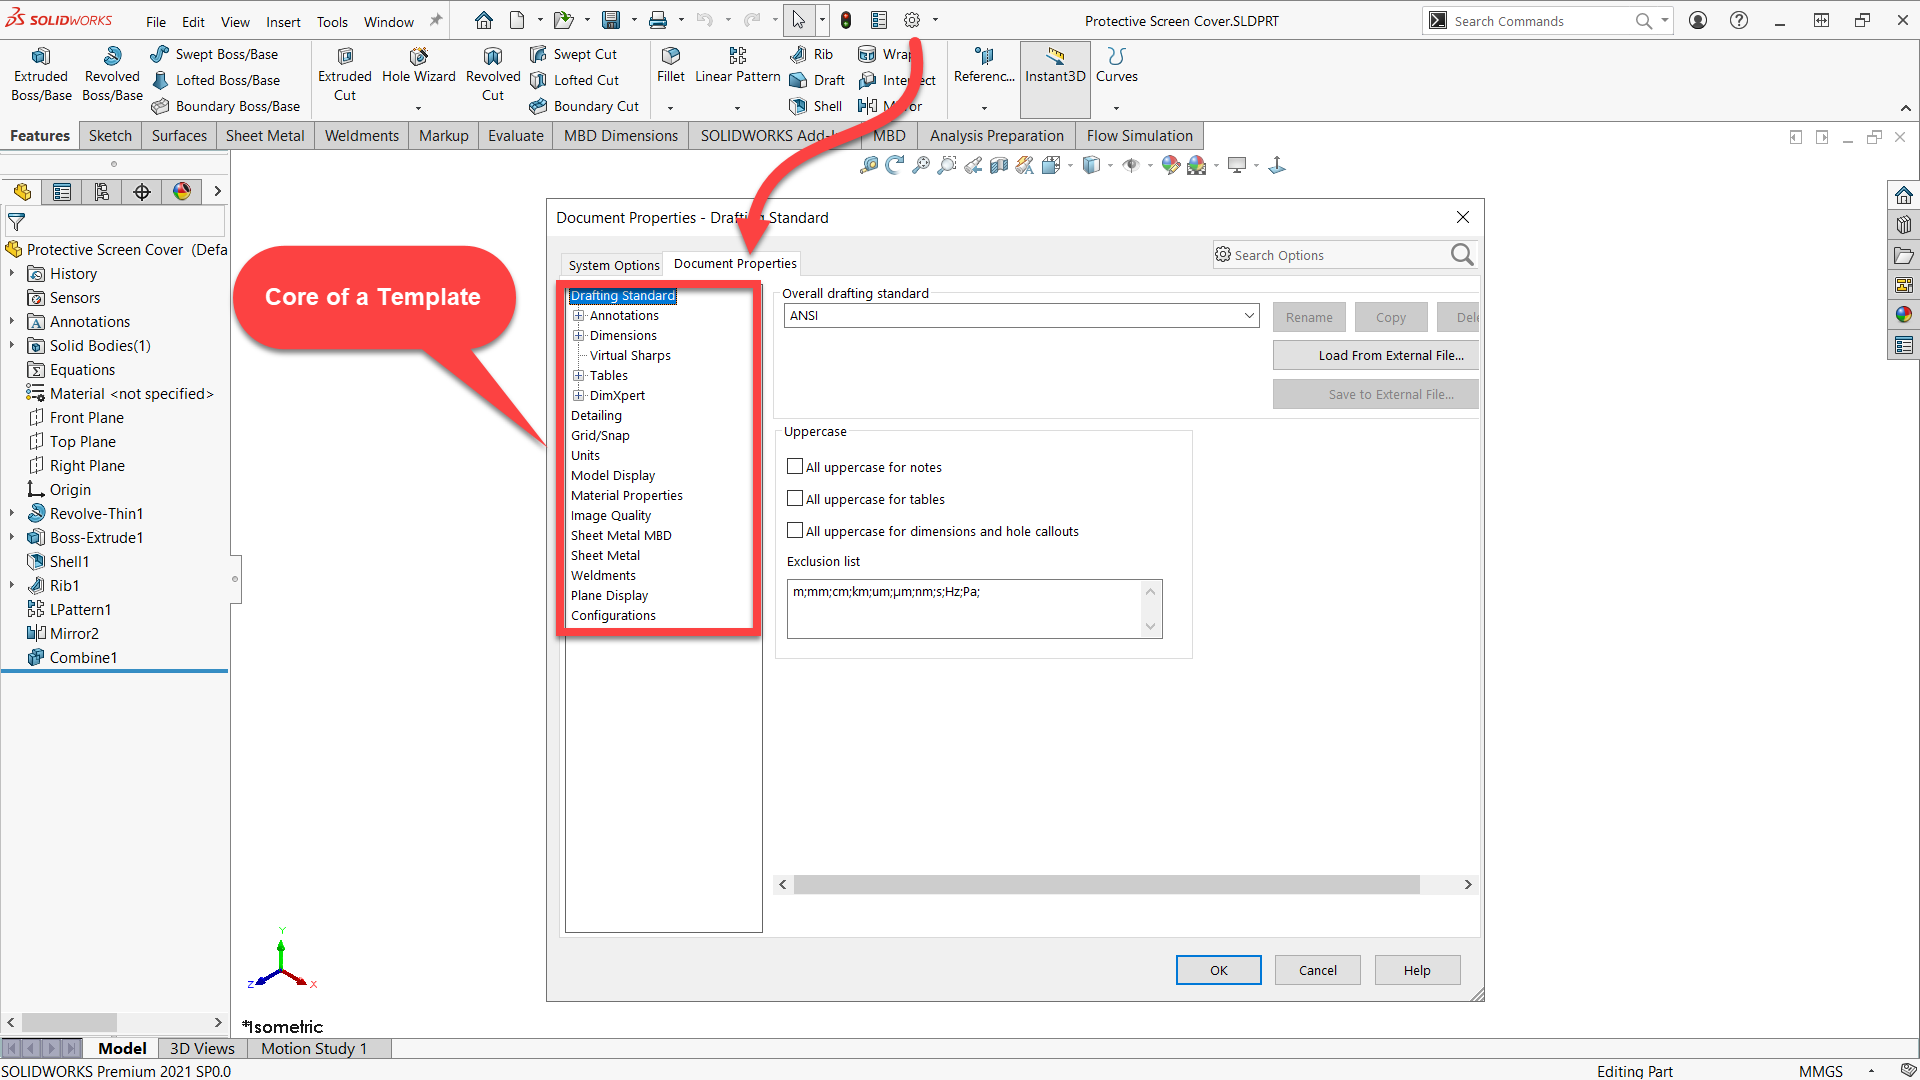
Task: Select the Draft tool
Action: [818, 80]
